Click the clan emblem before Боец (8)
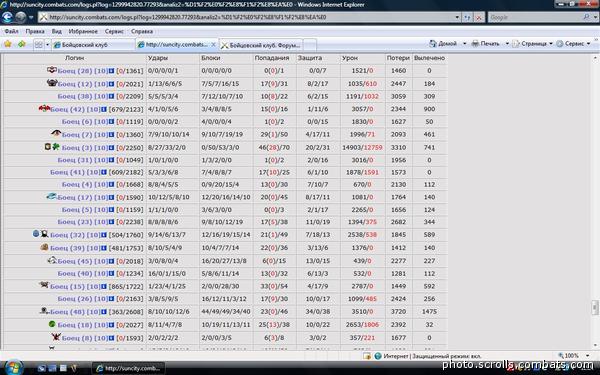600x375 pixels. 56,337
